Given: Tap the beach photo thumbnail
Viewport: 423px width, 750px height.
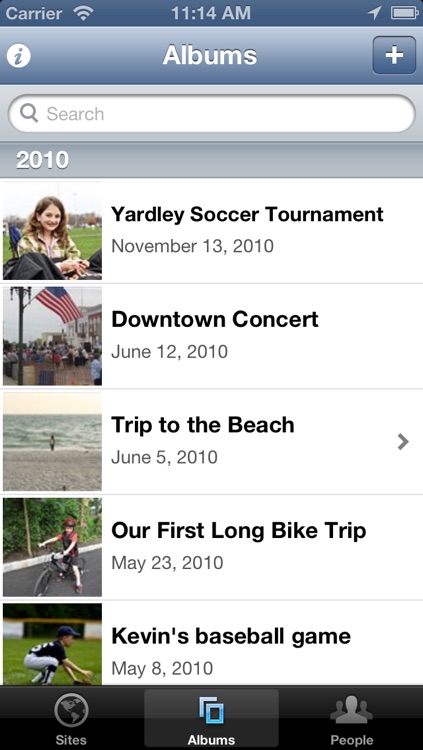Looking at the screenshot, I should pos(52,441).
